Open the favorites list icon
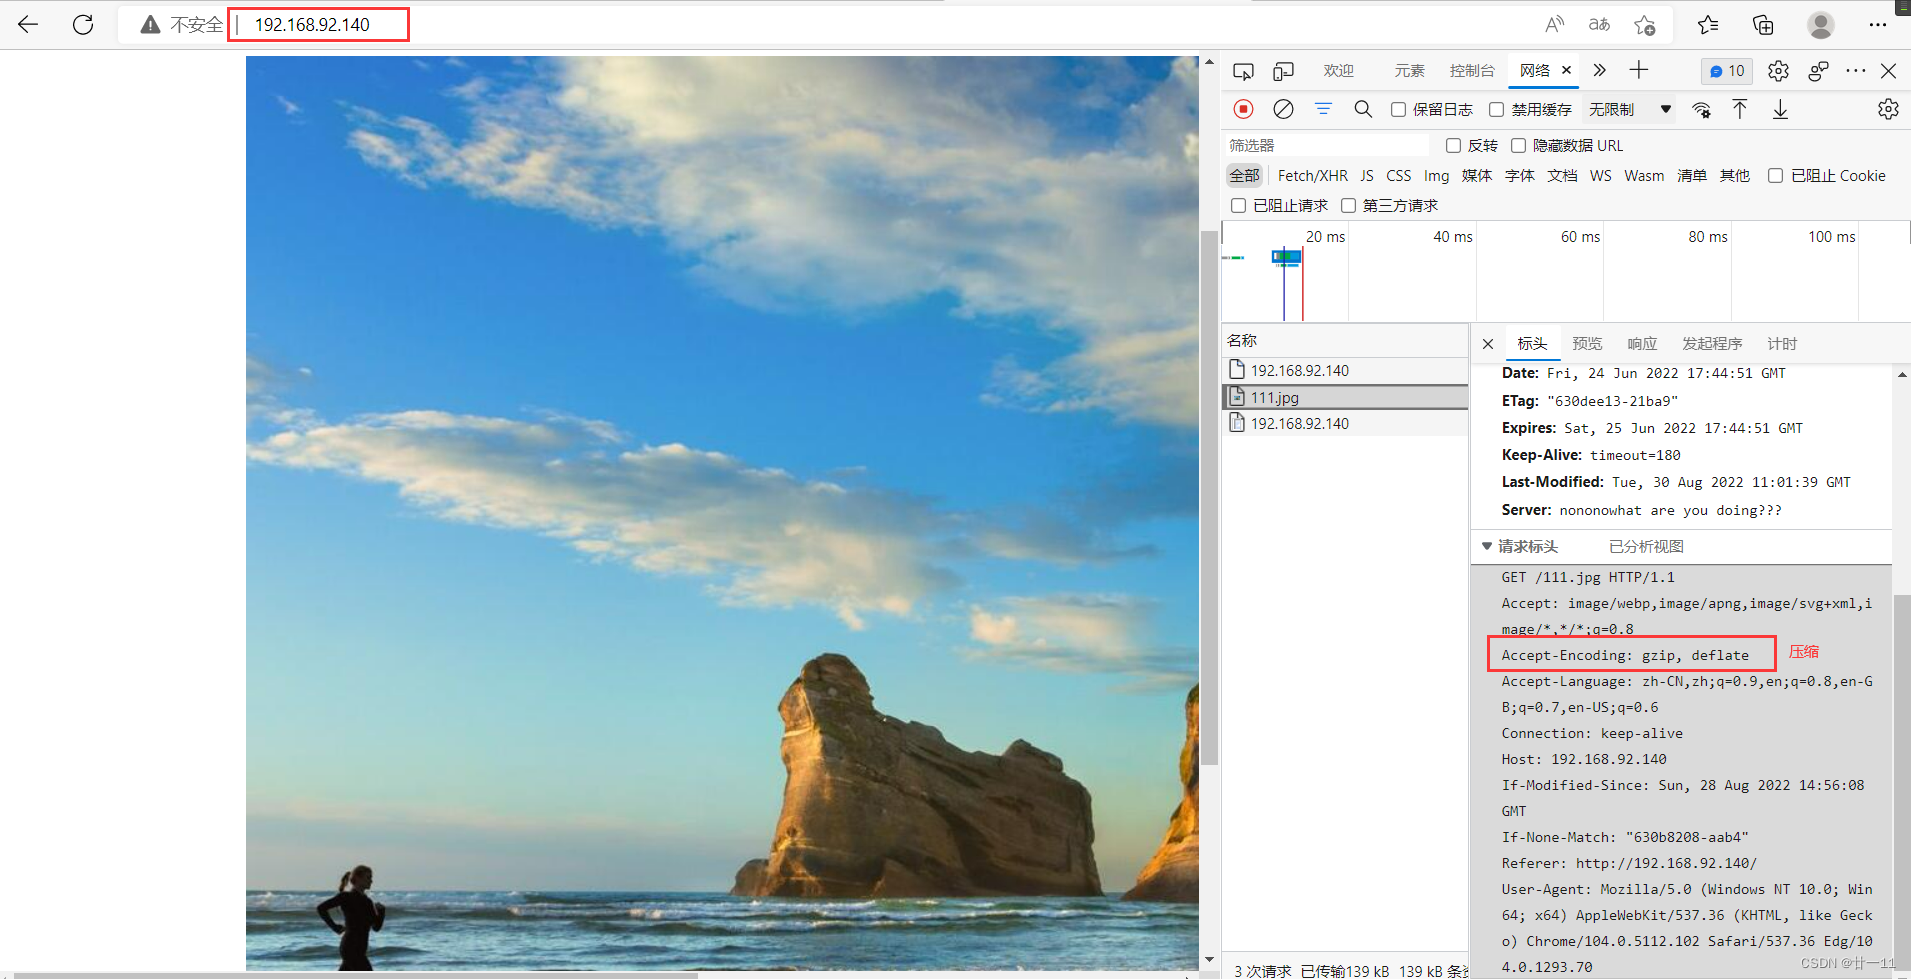 tap(1708, 25)
